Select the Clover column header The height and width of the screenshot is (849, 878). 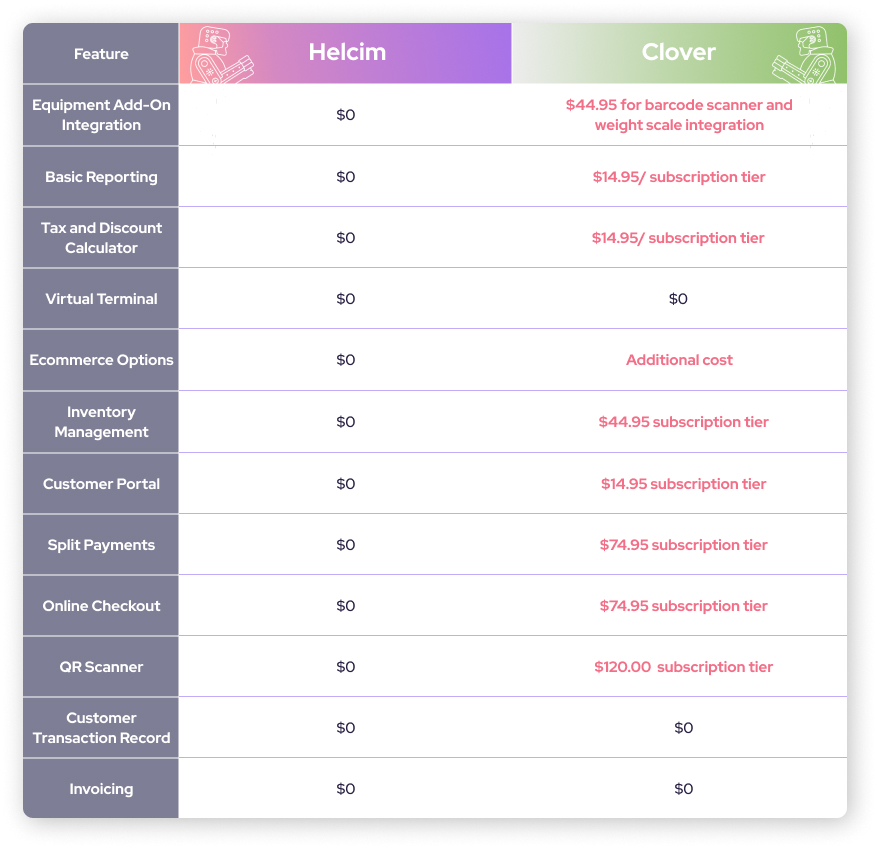pyautogui.click(x=679, y=53)
